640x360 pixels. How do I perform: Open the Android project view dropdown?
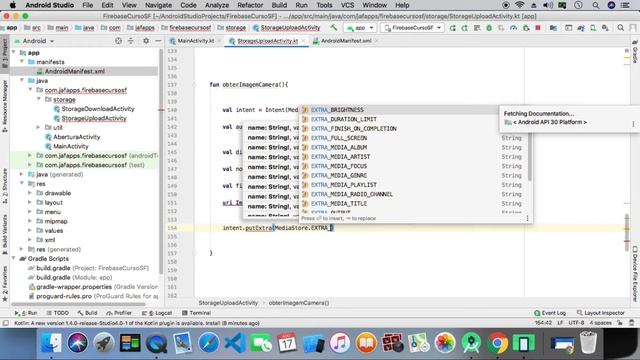pyautogui.click(x=34, y=41)
